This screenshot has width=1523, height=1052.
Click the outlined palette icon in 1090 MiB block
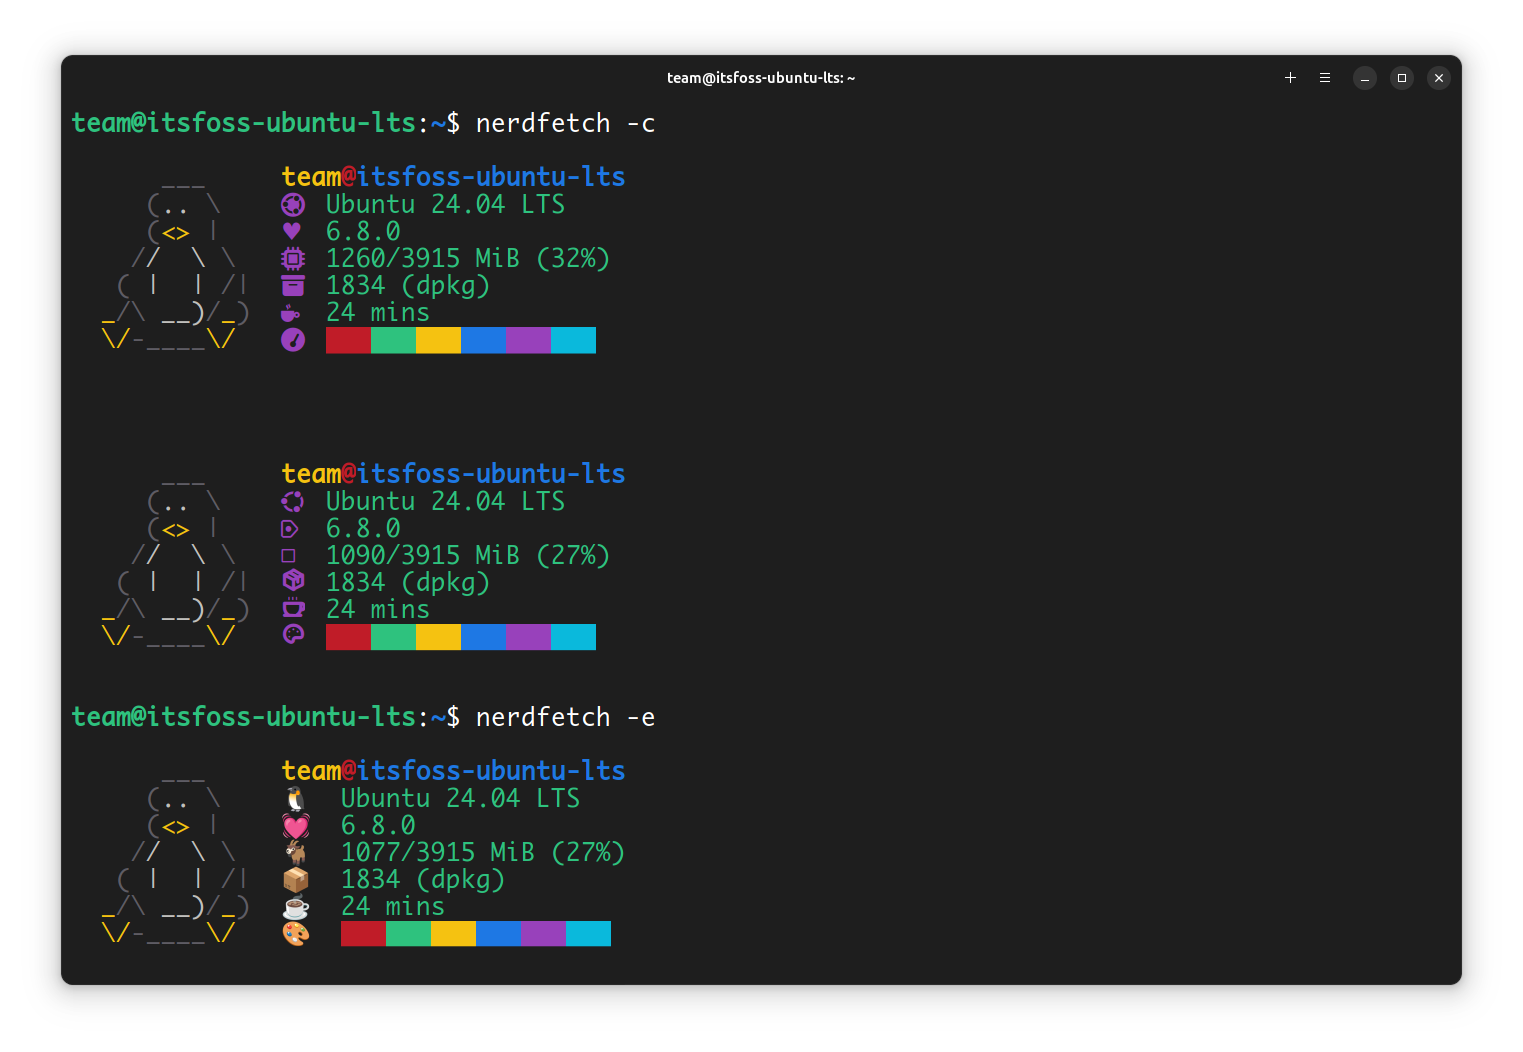[x=293, y=634]
